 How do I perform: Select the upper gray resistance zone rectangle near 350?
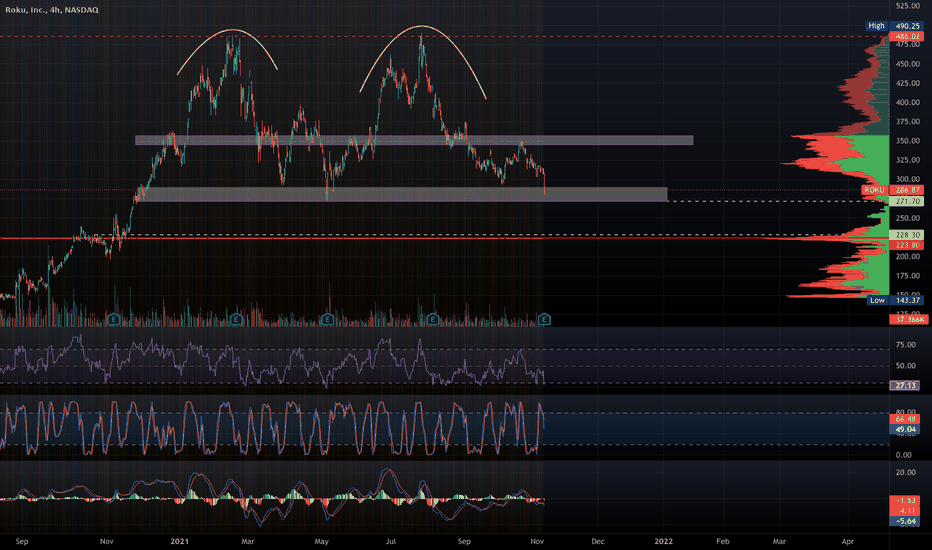point(414,140)
